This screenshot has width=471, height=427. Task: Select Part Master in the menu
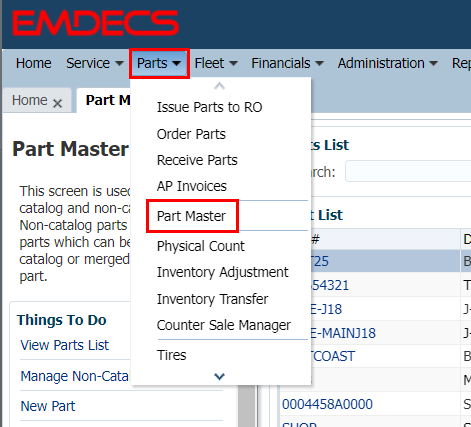pyautogui.click(x=191, y=216)
